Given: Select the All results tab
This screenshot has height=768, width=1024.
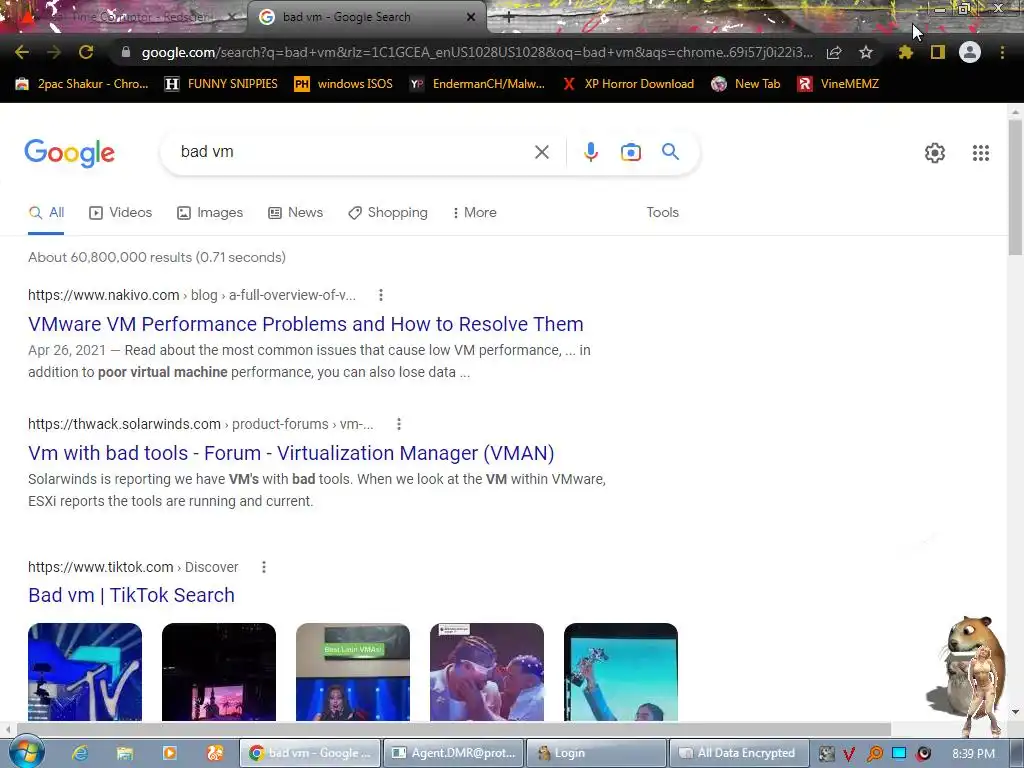Looking at the screenshot, I should [x=46, y=213].
